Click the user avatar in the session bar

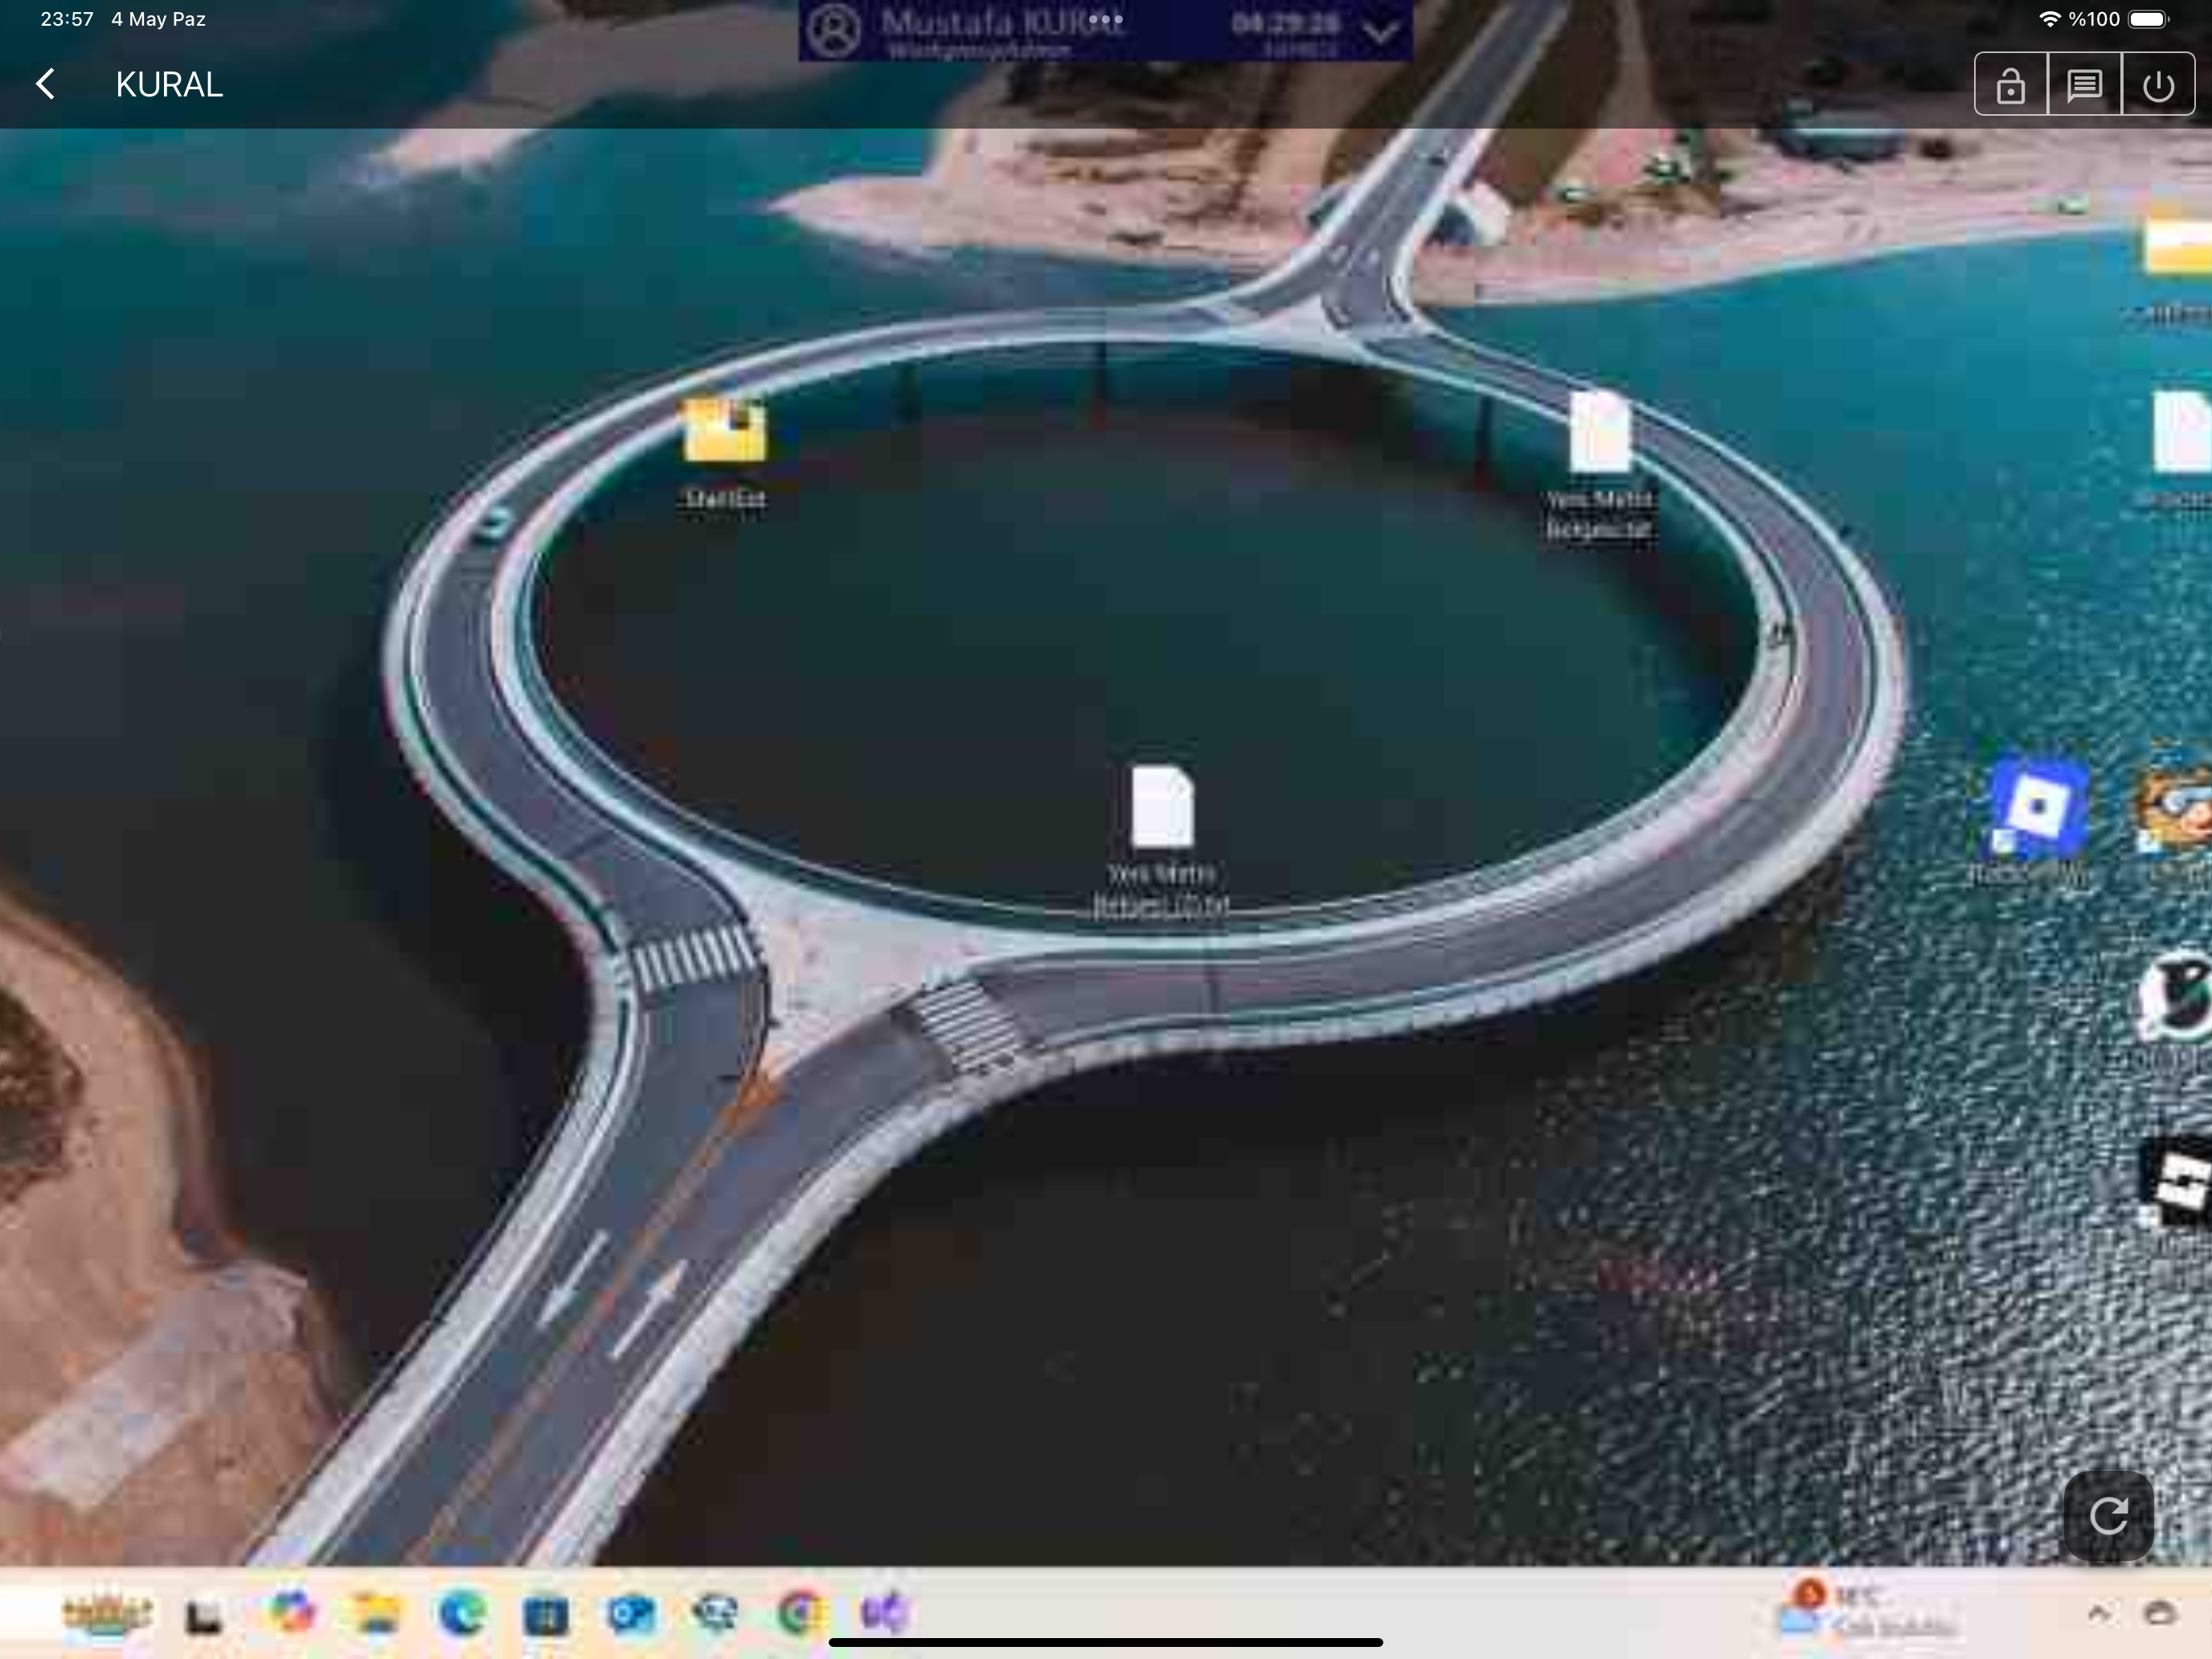point(834,30)
